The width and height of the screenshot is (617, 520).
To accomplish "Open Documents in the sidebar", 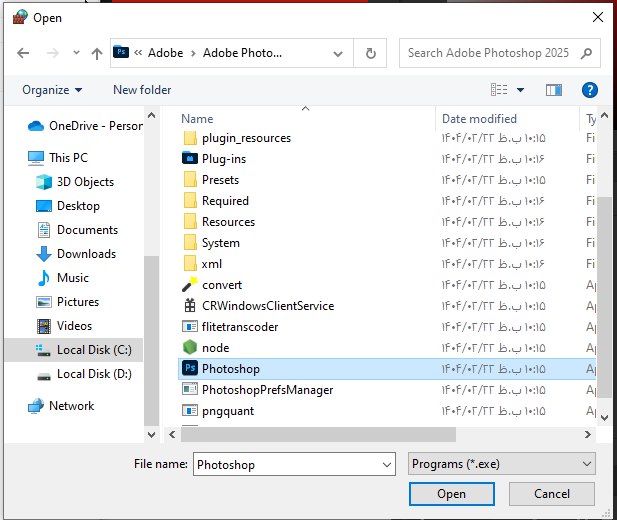I will pos(77,230).
